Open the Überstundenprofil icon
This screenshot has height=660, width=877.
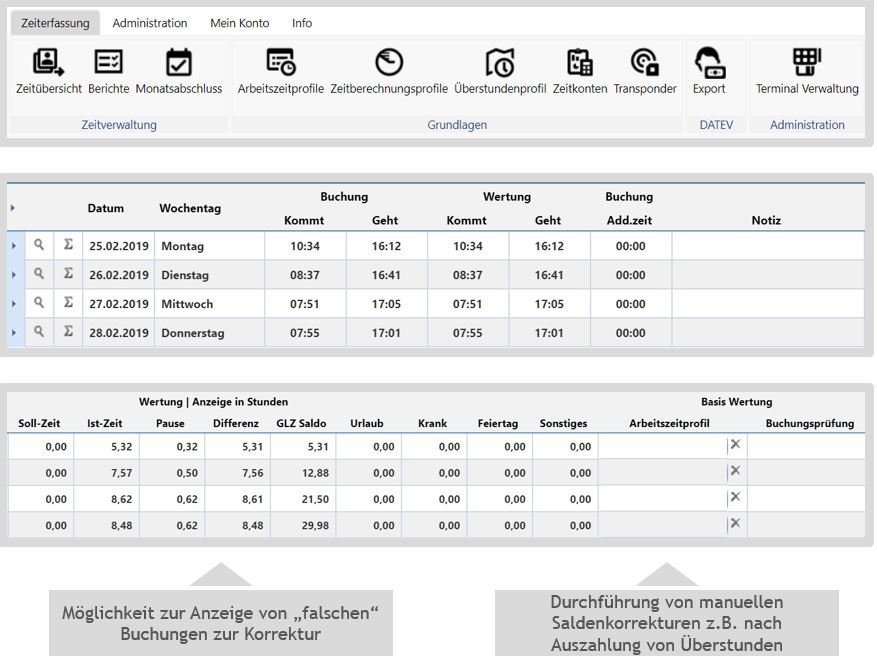coord(500,62)
